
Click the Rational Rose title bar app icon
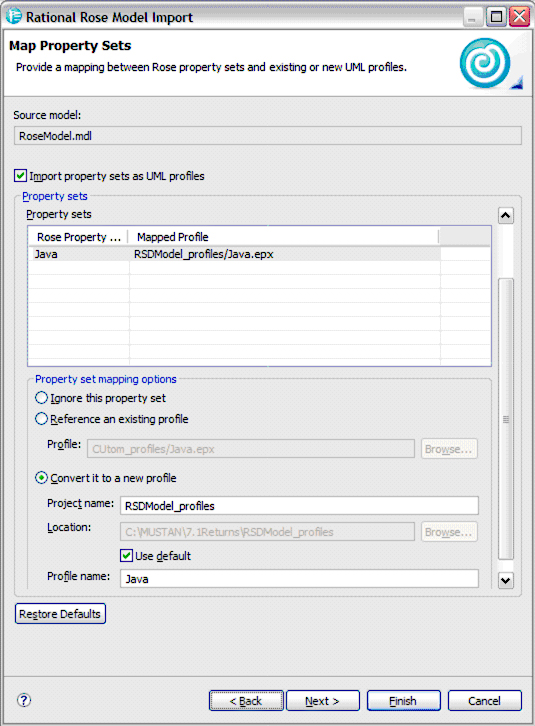(x=14, y=16)
